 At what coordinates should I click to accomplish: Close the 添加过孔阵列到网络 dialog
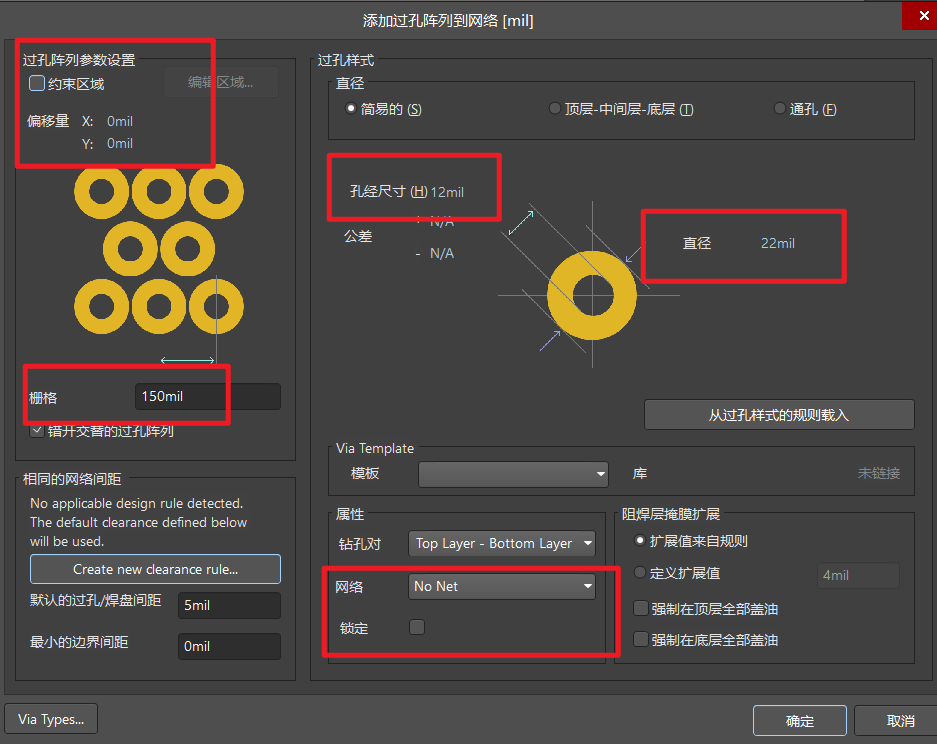pyautogui.click(x=923, y=16)
